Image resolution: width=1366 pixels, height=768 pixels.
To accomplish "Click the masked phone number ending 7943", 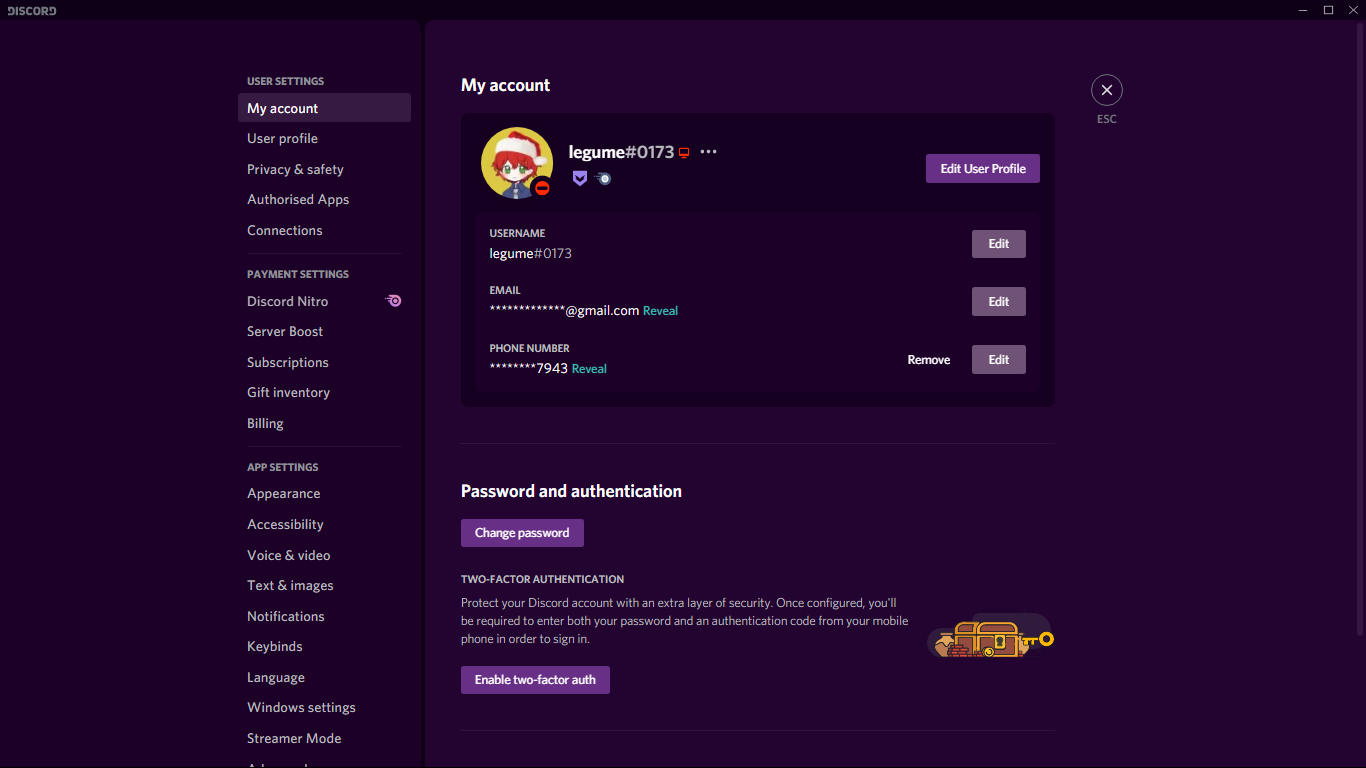I will (528, 368).
